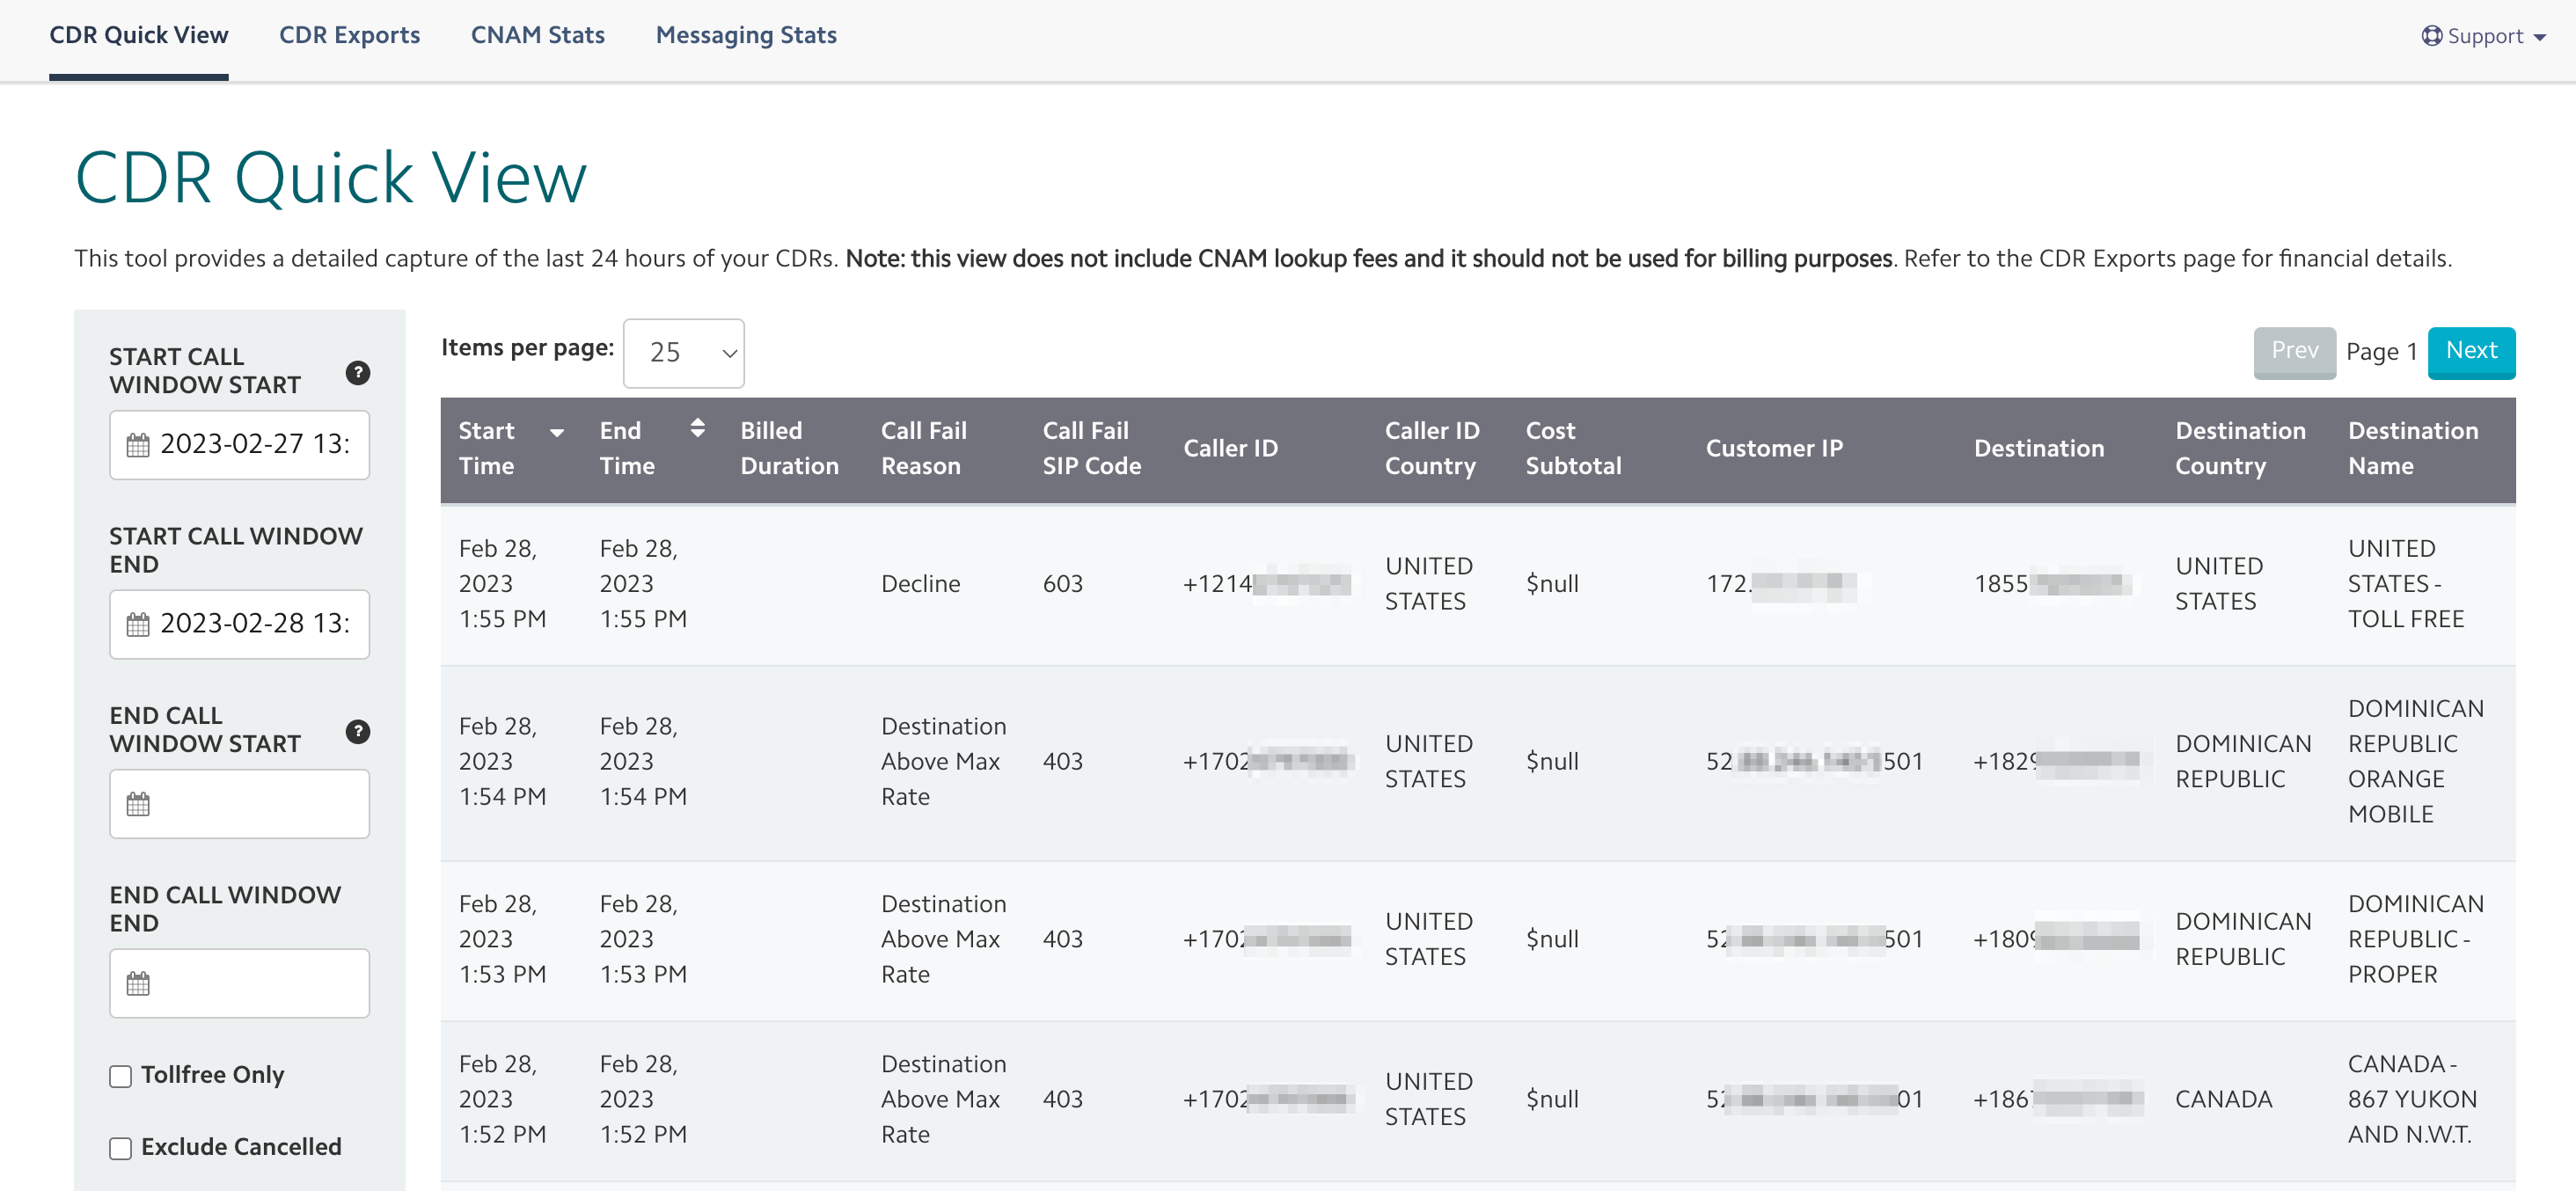
Task: Edit the Start Call Window End date field
Action: click(x=239, y=624)
